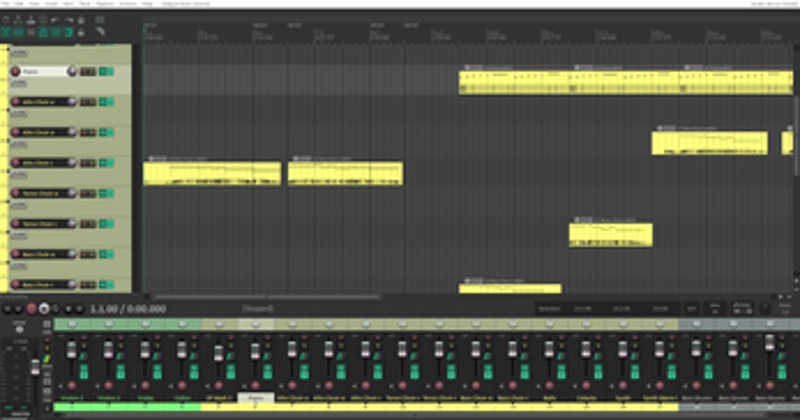
Task: Click the master track fader in the mixer
Action: click(35, 366)
